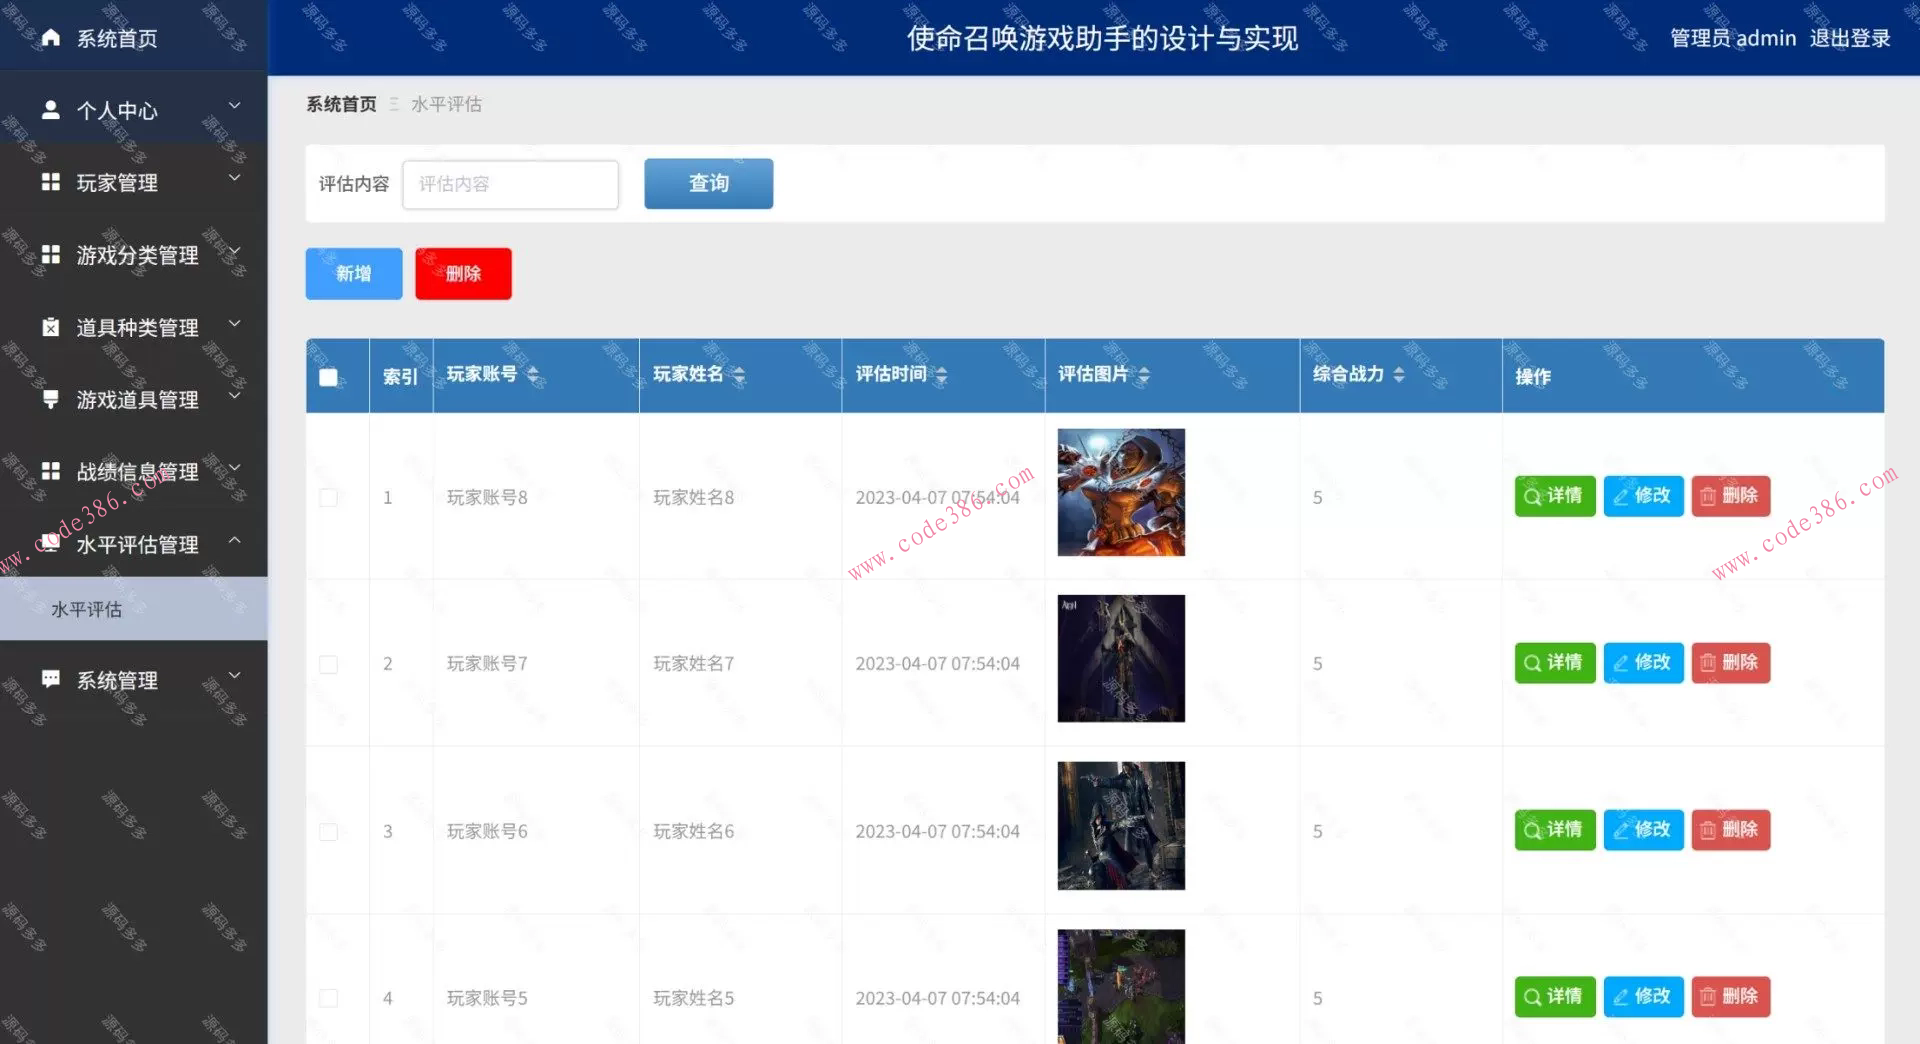Click the 玩家管理 grid icon
Viewport: 1920px width, 1044px height.
[x=51, y=182]
